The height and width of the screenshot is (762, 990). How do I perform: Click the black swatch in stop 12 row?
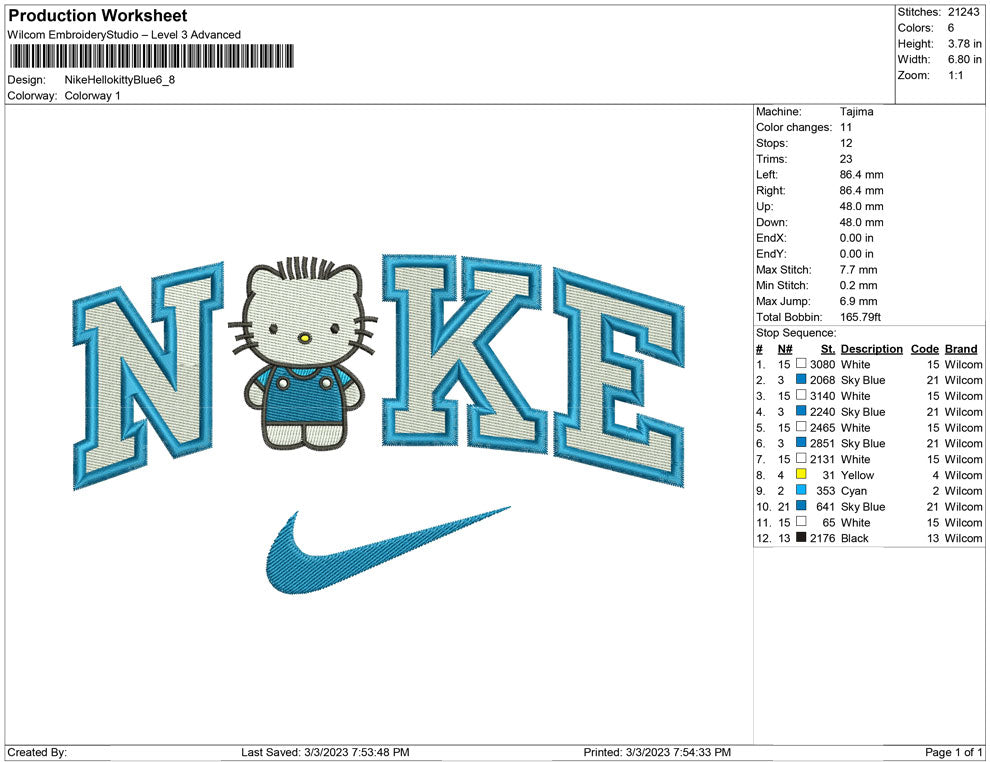(x=801, y=537)
